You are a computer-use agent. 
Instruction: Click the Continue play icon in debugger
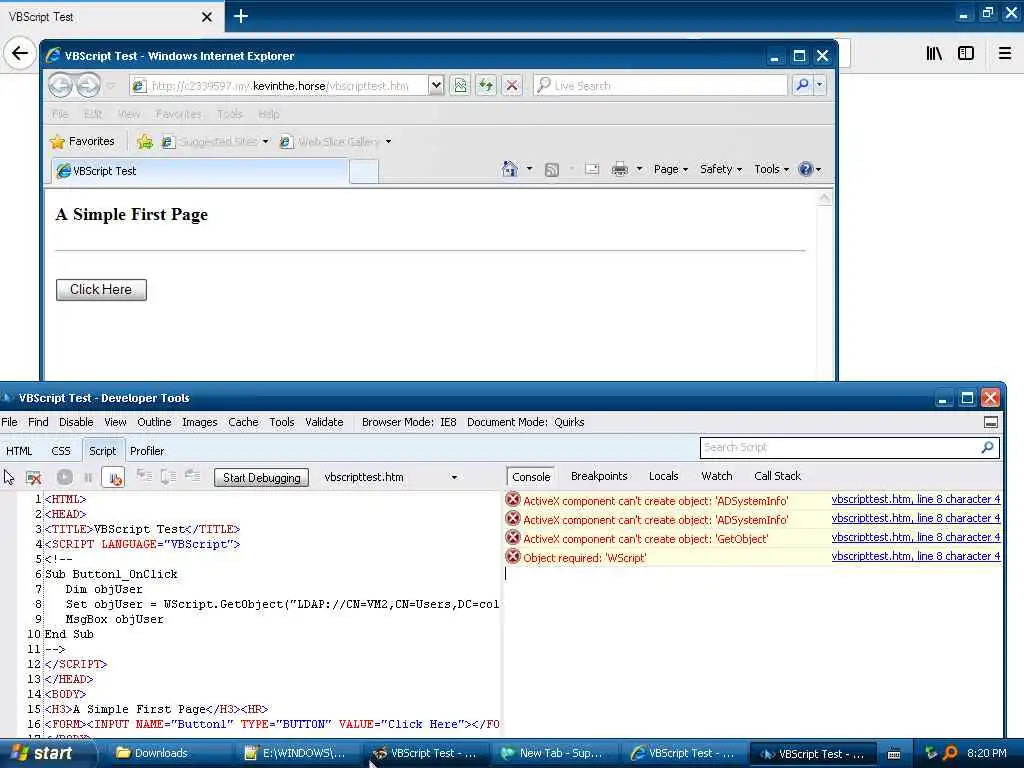click(x=64, y=477)
